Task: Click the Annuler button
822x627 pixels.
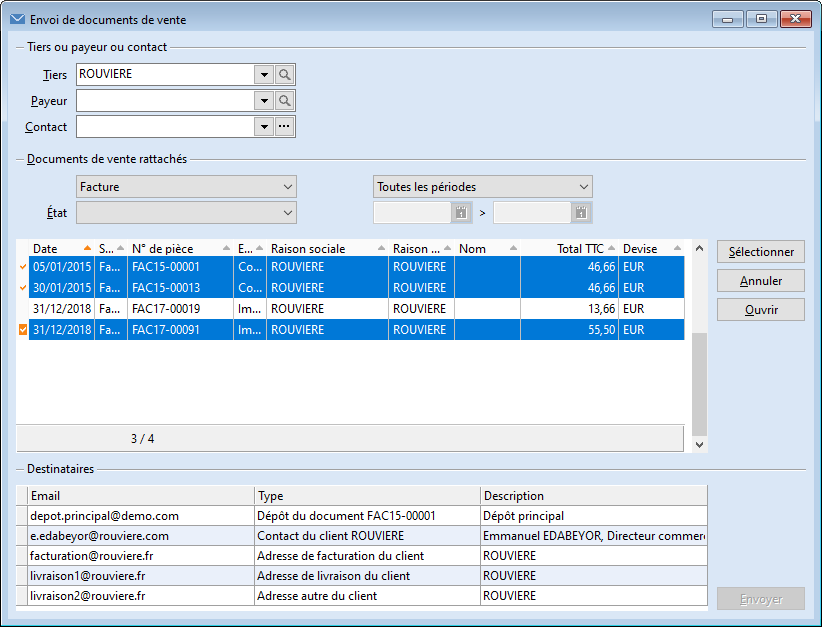Action: (x=761, y=281)
